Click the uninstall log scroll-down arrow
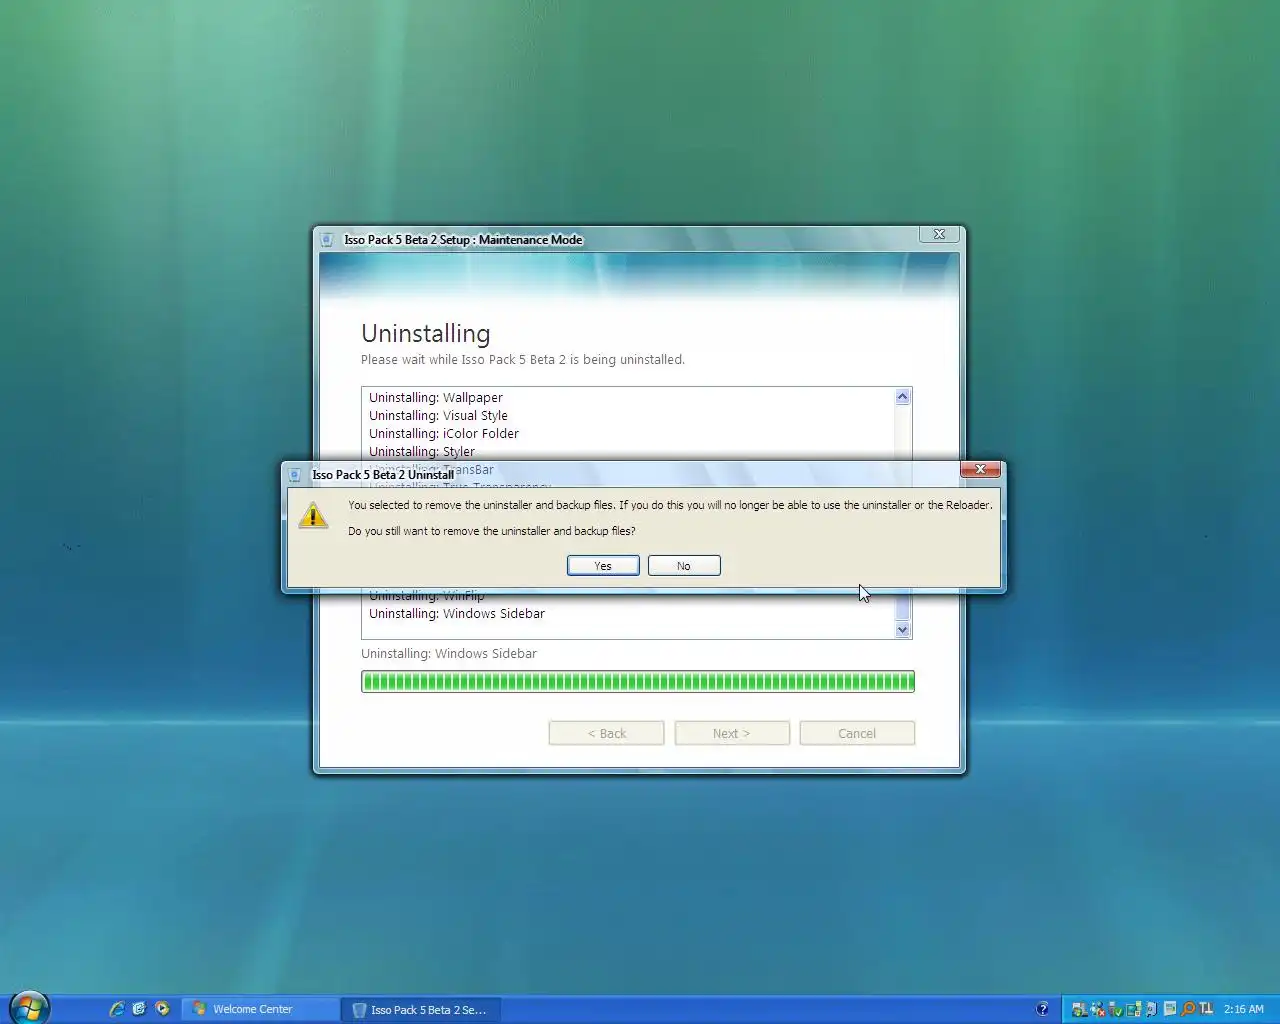 pyautogui.click(x=903, y=629)
